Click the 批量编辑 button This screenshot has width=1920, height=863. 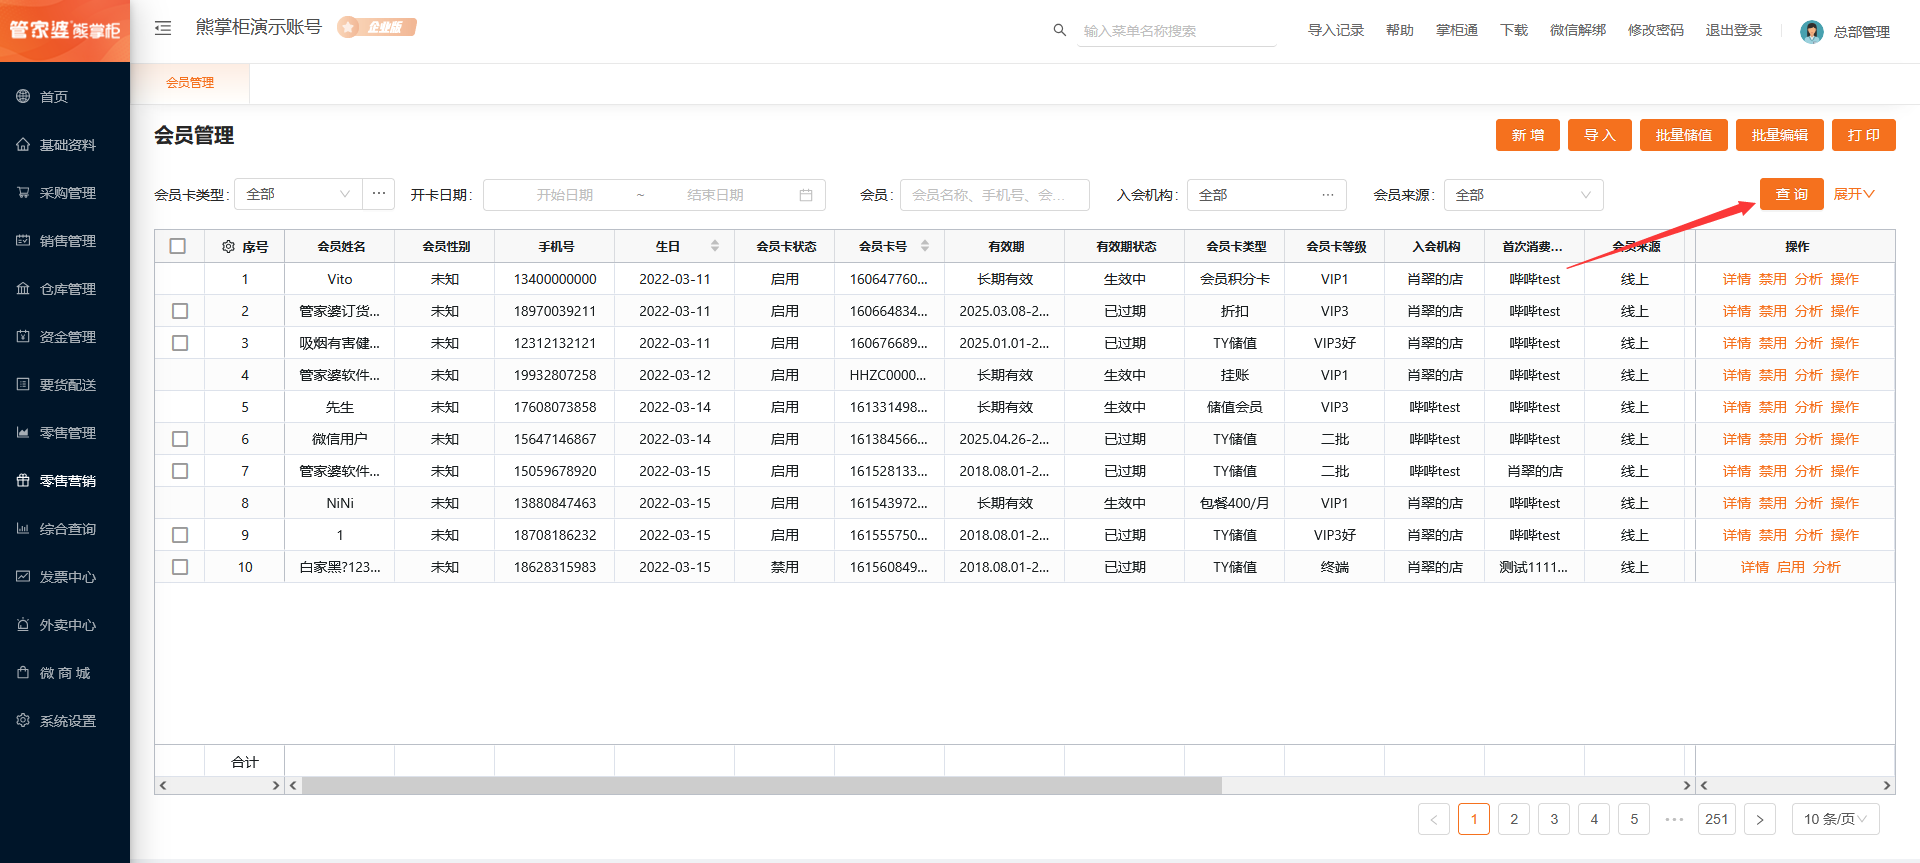pos(1780,135)
